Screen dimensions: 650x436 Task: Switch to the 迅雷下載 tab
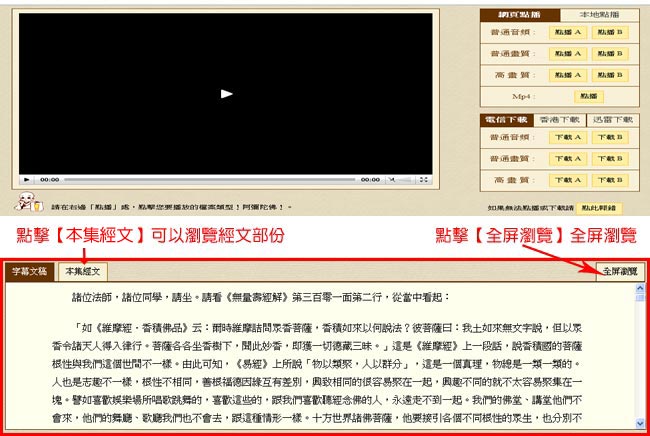(611, 119)
